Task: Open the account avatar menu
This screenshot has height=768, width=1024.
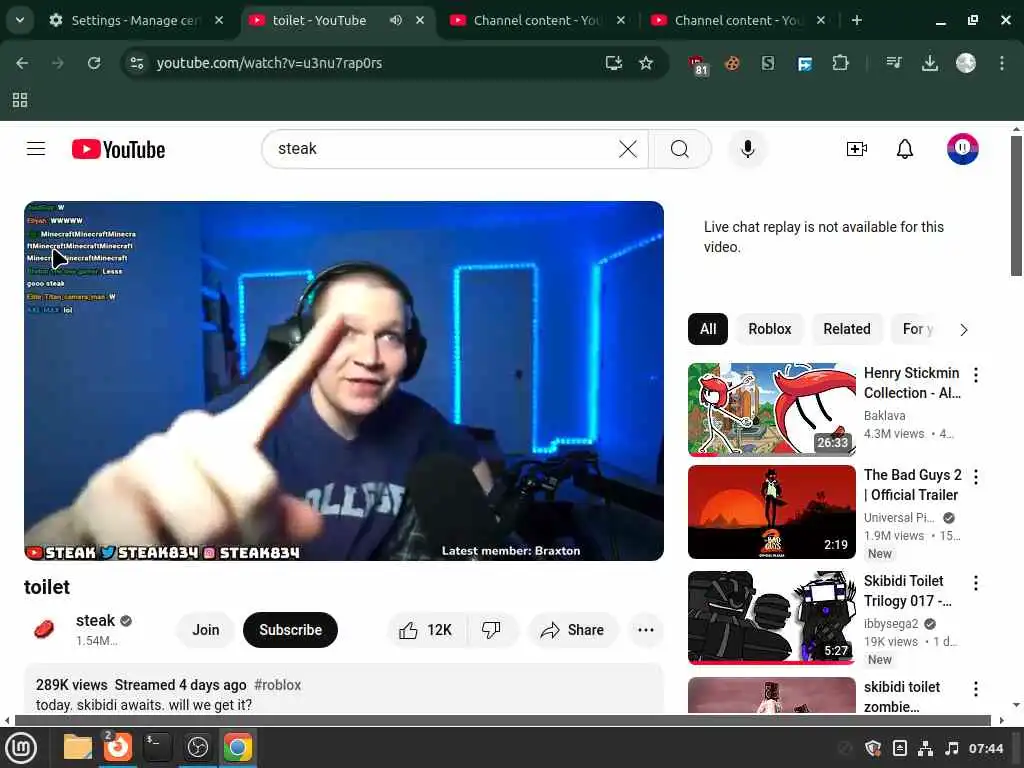Action: click(x=963, y=149)
